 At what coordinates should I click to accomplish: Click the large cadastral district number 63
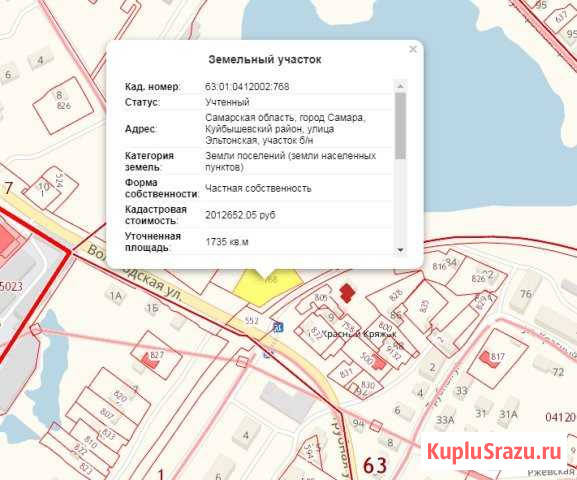click(x=375, y=465)
